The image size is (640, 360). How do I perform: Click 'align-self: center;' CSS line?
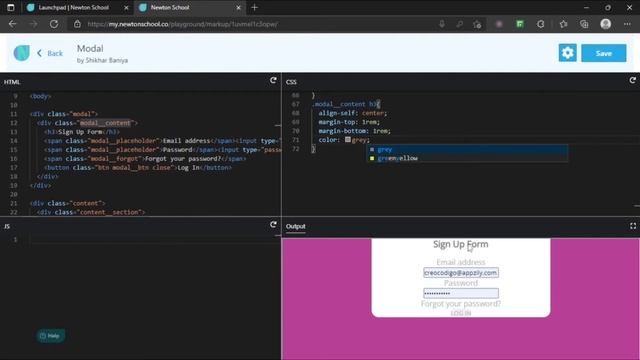pyautogui.click(x=352, y=113)
